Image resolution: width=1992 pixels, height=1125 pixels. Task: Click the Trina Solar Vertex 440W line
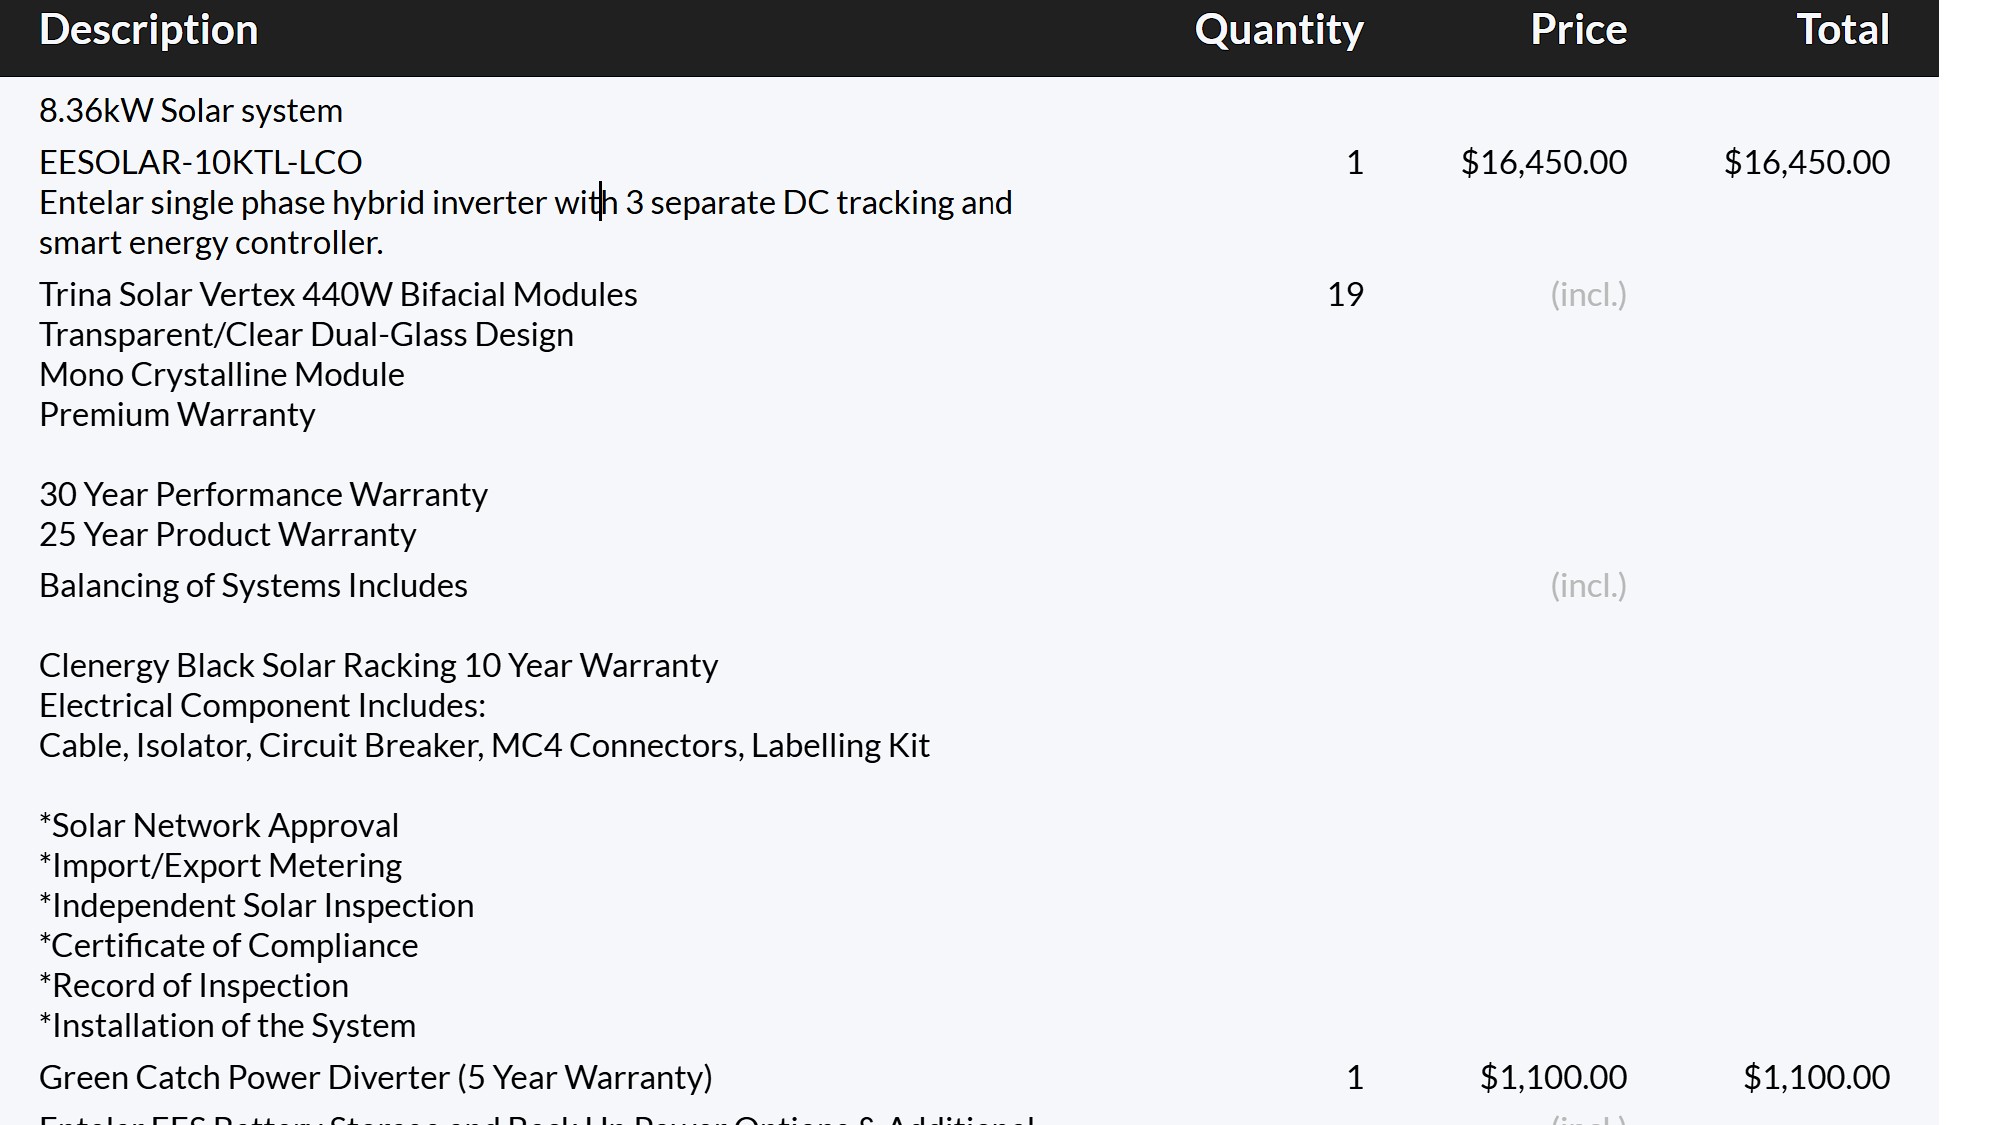click(x=337, y=295)
